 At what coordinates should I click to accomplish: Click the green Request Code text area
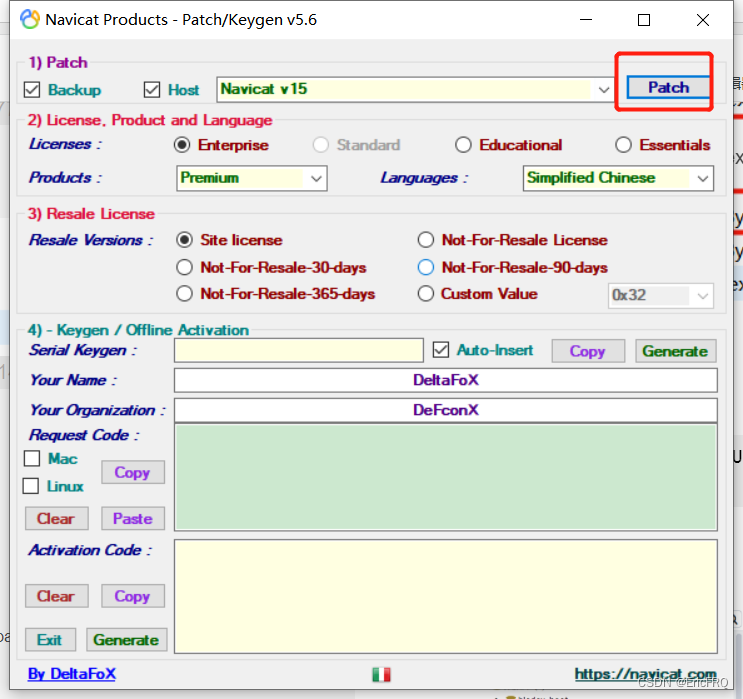point(445,477)
